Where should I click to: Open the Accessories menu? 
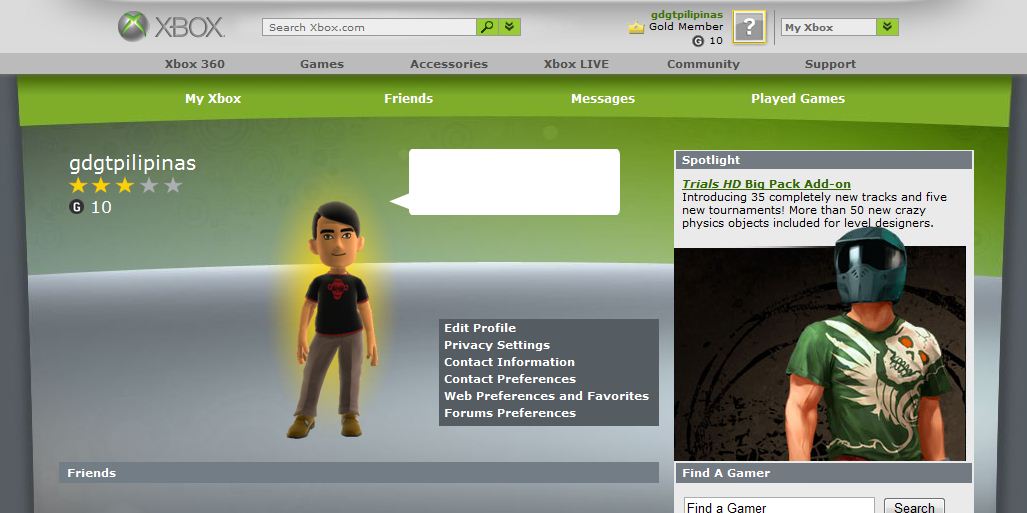point(449,64)
